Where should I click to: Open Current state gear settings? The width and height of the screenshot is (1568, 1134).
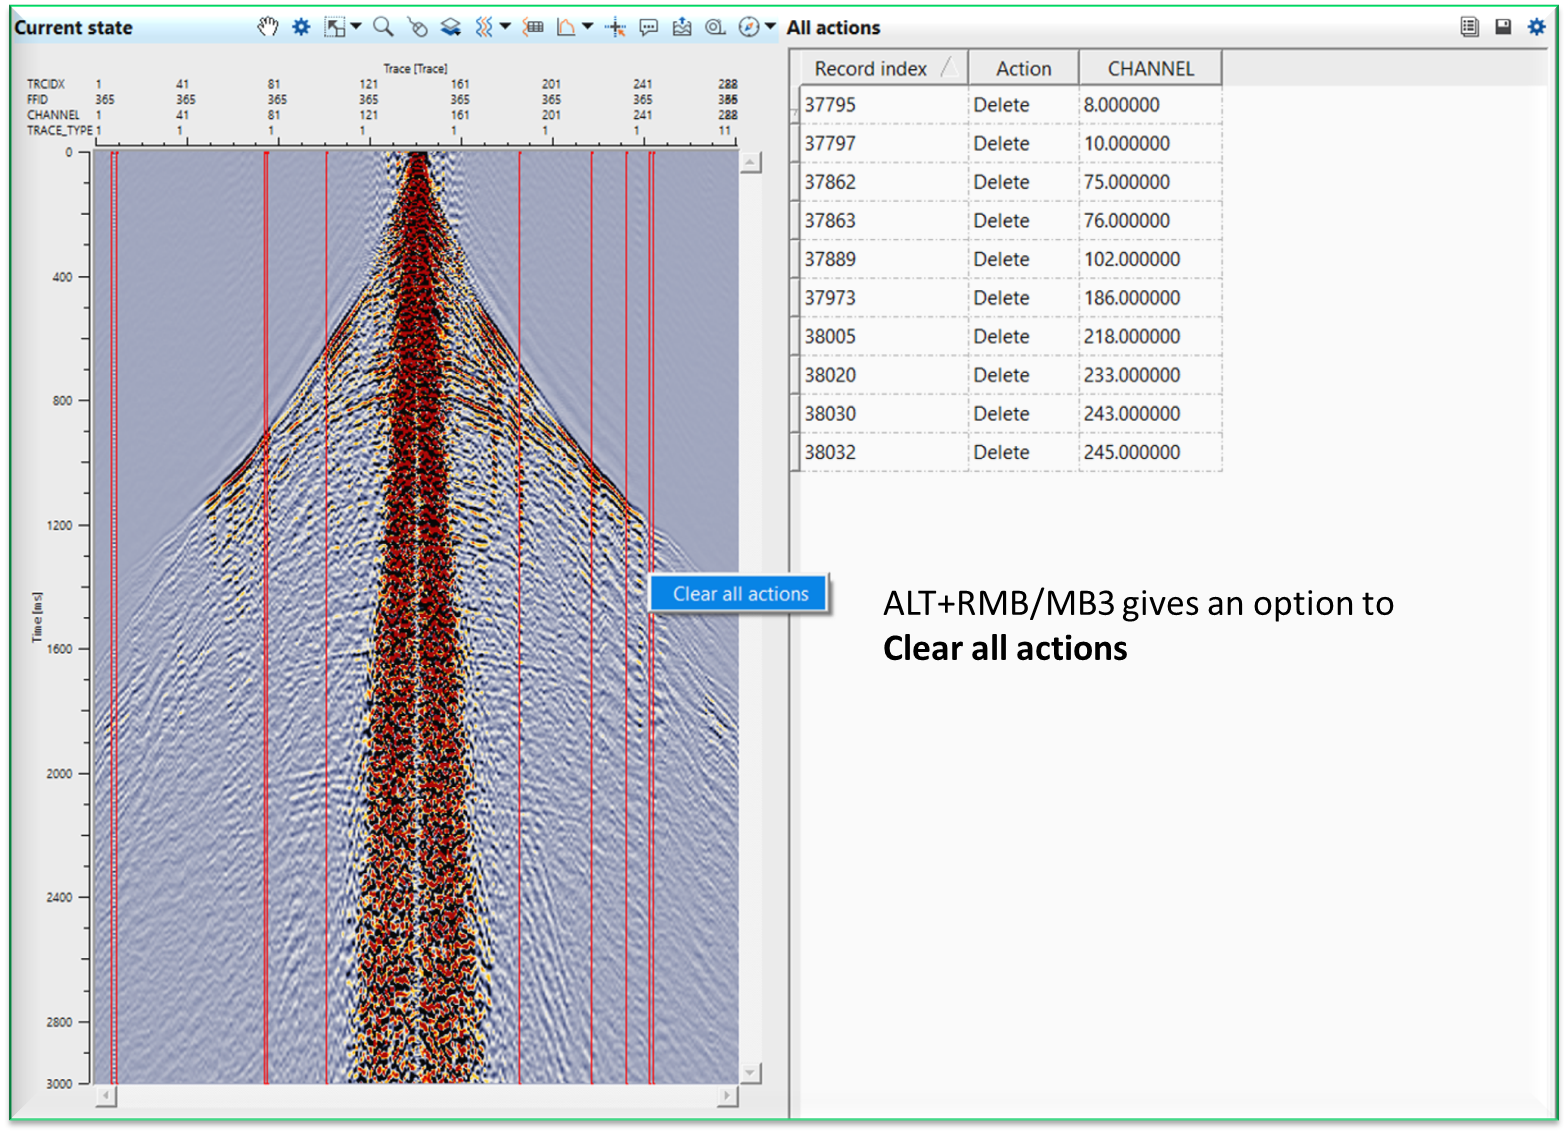[301, 27]
